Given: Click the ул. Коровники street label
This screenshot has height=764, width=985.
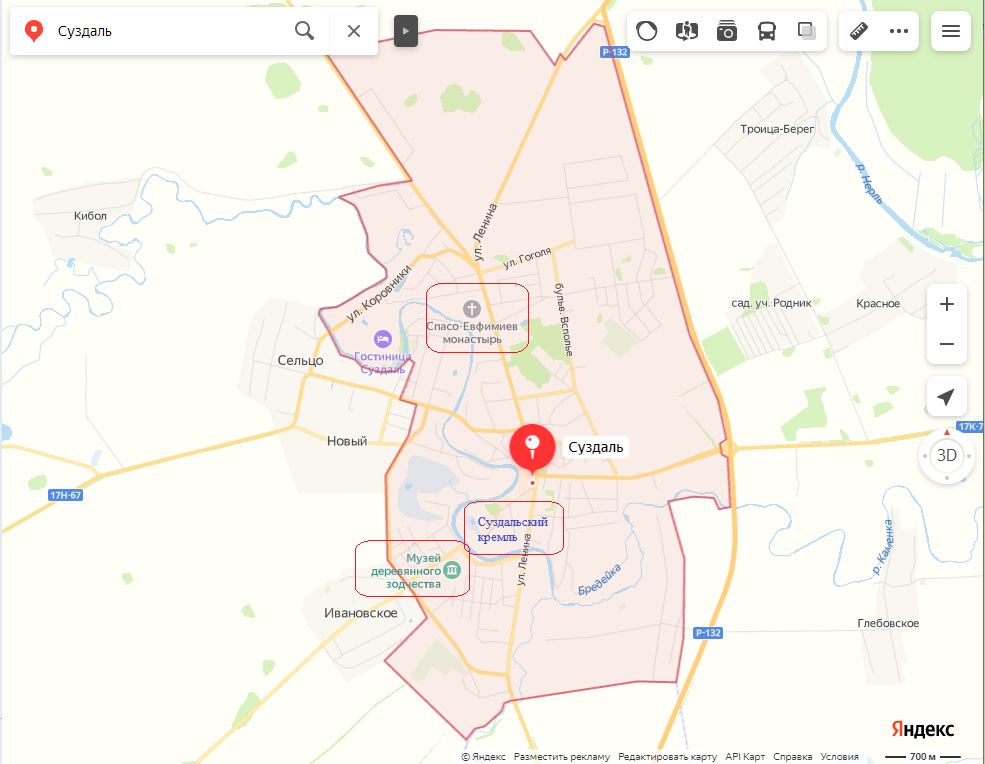Looking at the screenshot, I should [379, 294].
